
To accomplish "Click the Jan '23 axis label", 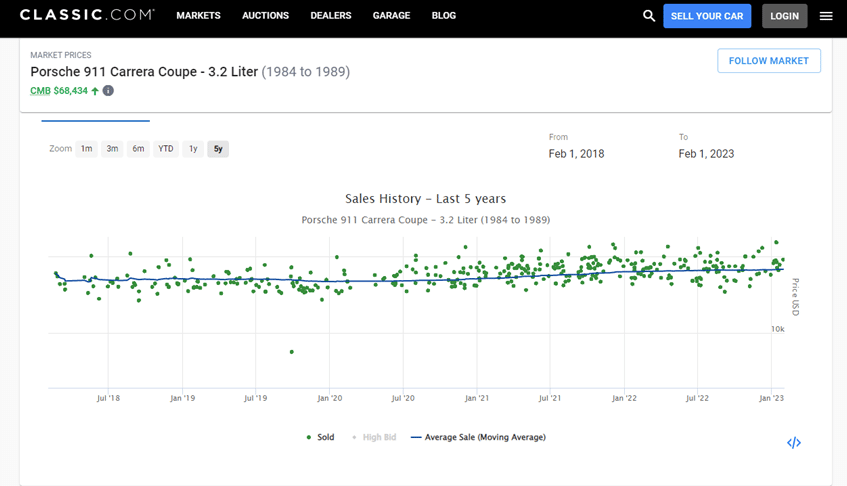I will (771, 398).
